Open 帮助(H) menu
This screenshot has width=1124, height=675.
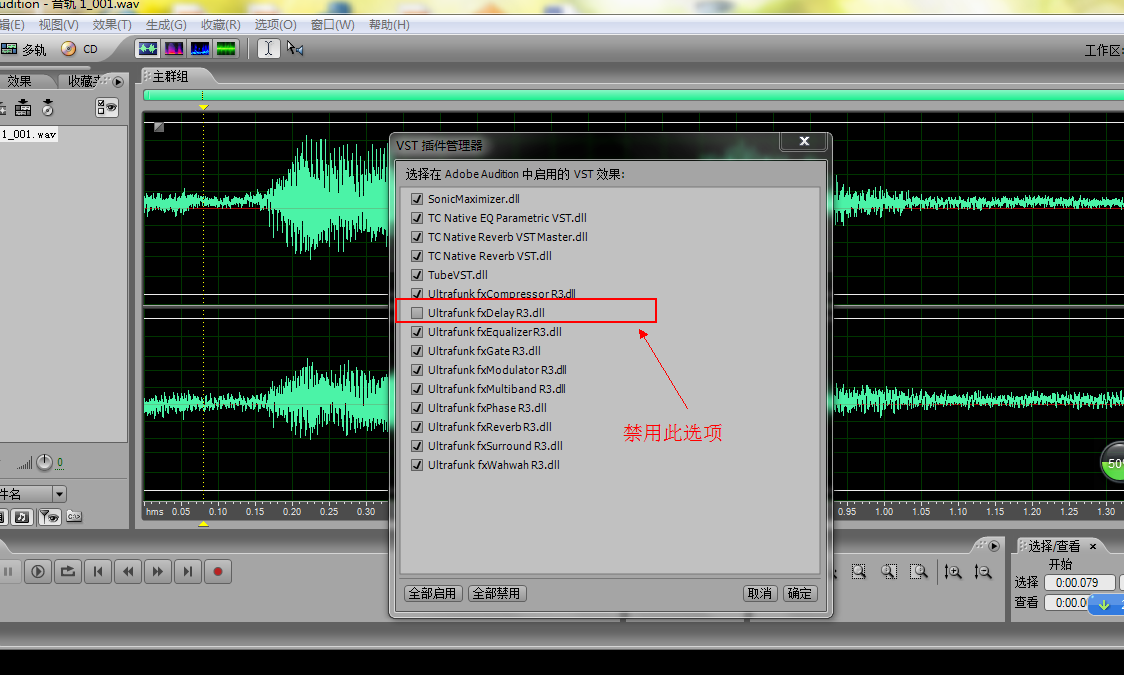(x=389, y=24)
